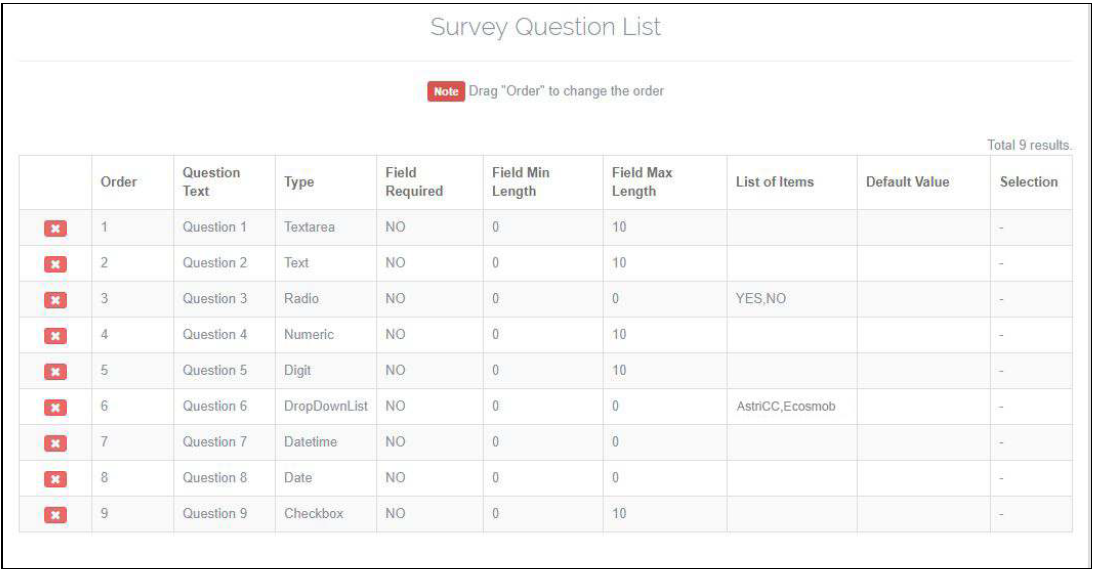Click the delete icon for Question 3
Screen dimensions: 1095x573
tap(55, 300)
